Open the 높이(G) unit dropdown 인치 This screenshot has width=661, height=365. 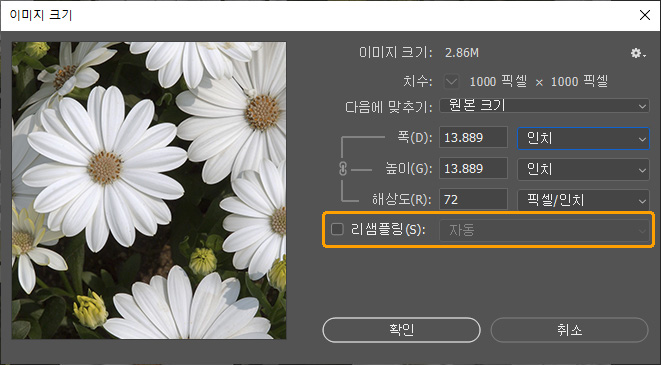pos(583,169)
